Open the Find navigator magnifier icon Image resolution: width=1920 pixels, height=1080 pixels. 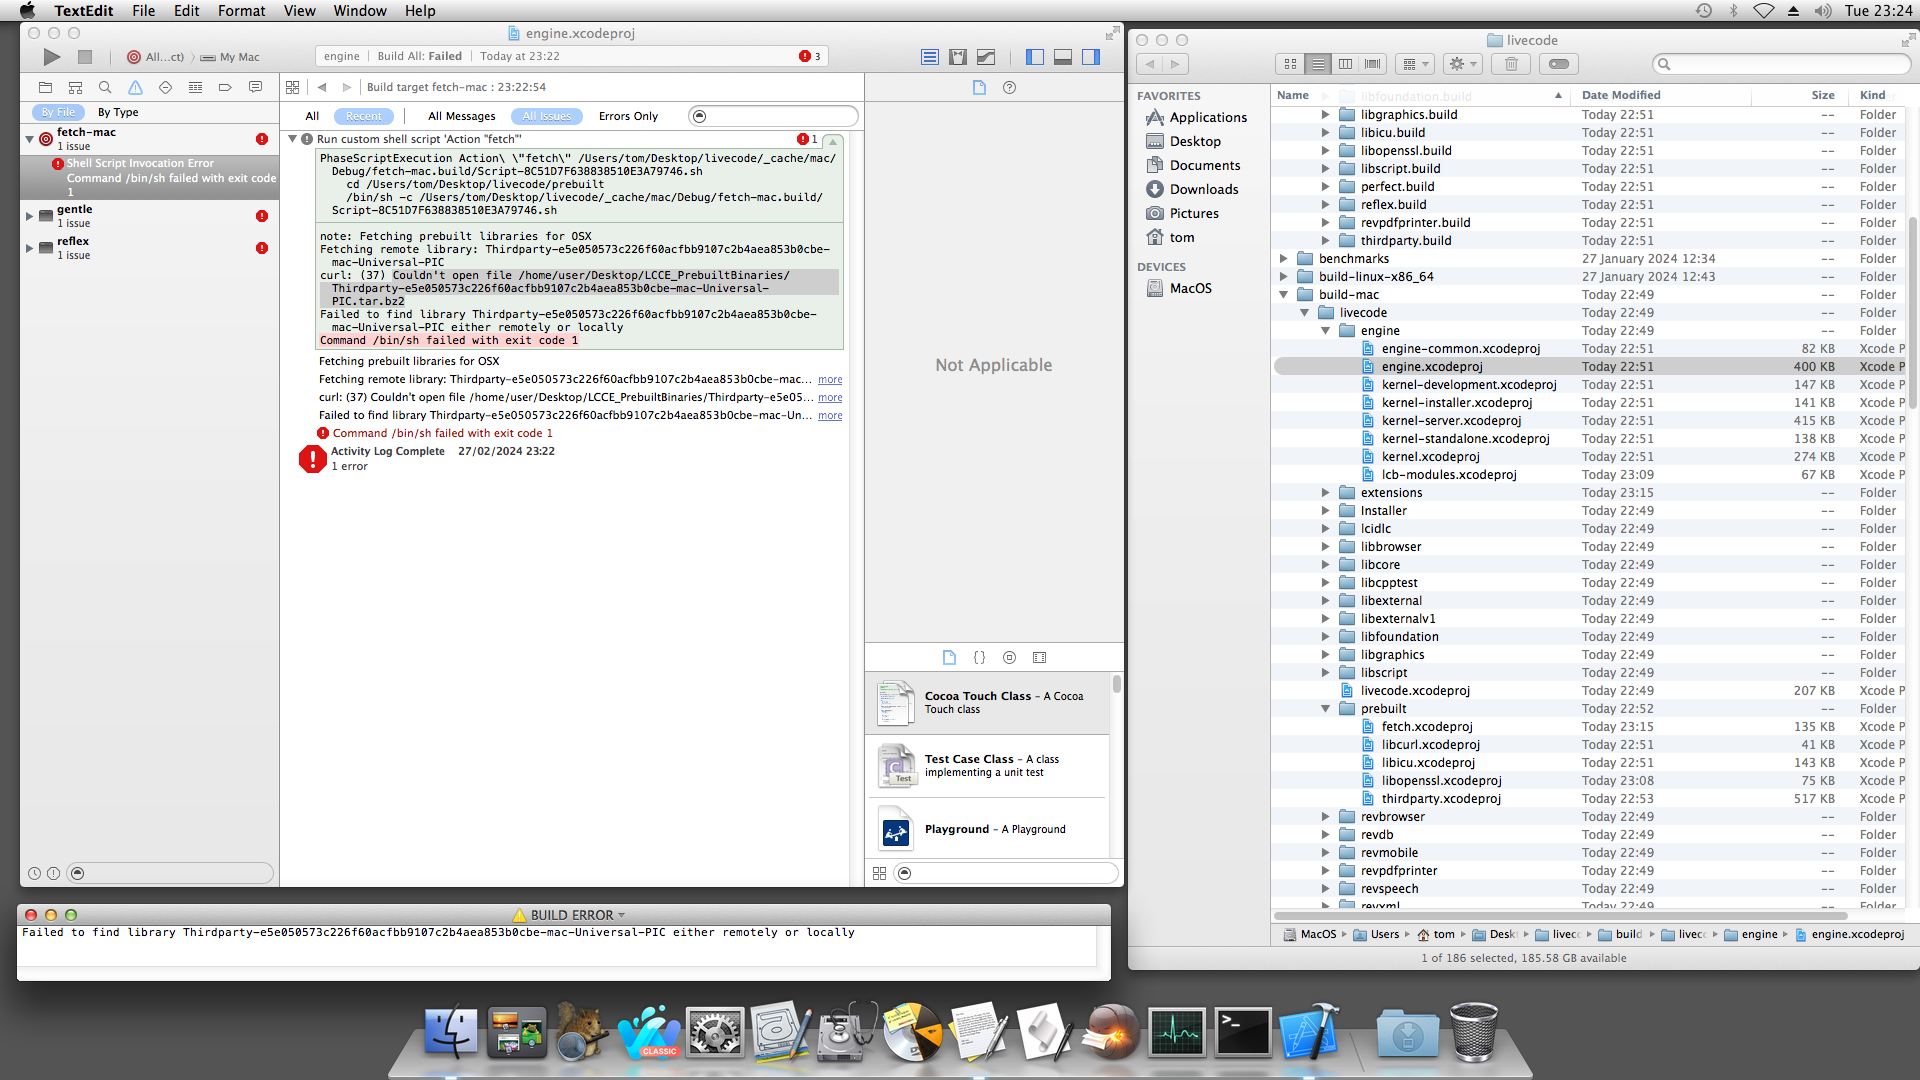point(105,87)
